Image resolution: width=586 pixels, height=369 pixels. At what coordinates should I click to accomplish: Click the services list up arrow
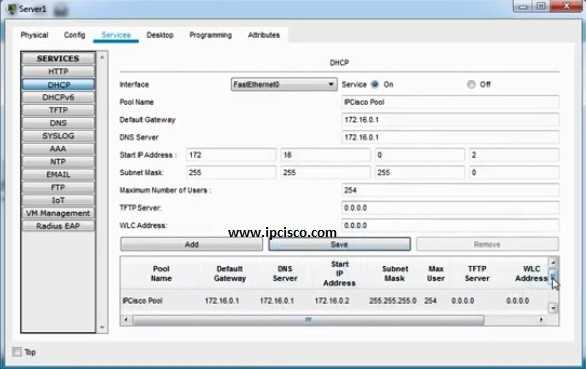(102, 57)
